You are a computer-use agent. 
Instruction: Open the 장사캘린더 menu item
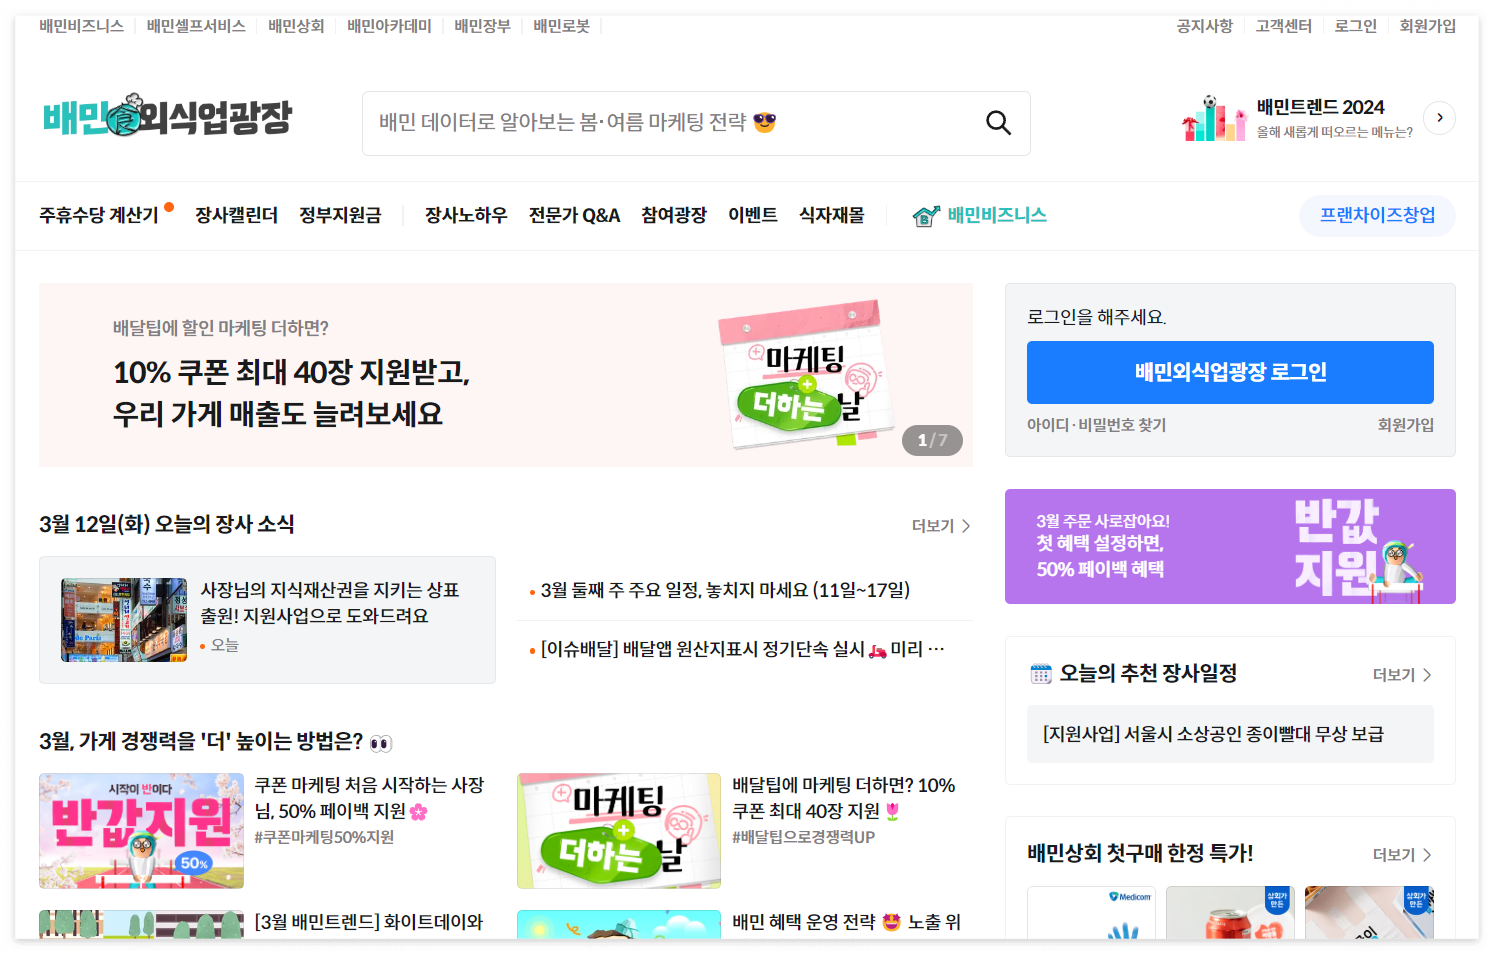pos(235,214)
